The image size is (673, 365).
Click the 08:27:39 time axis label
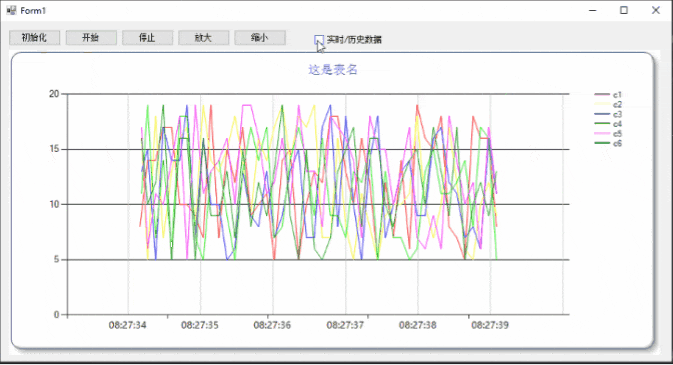coord(490,325)
